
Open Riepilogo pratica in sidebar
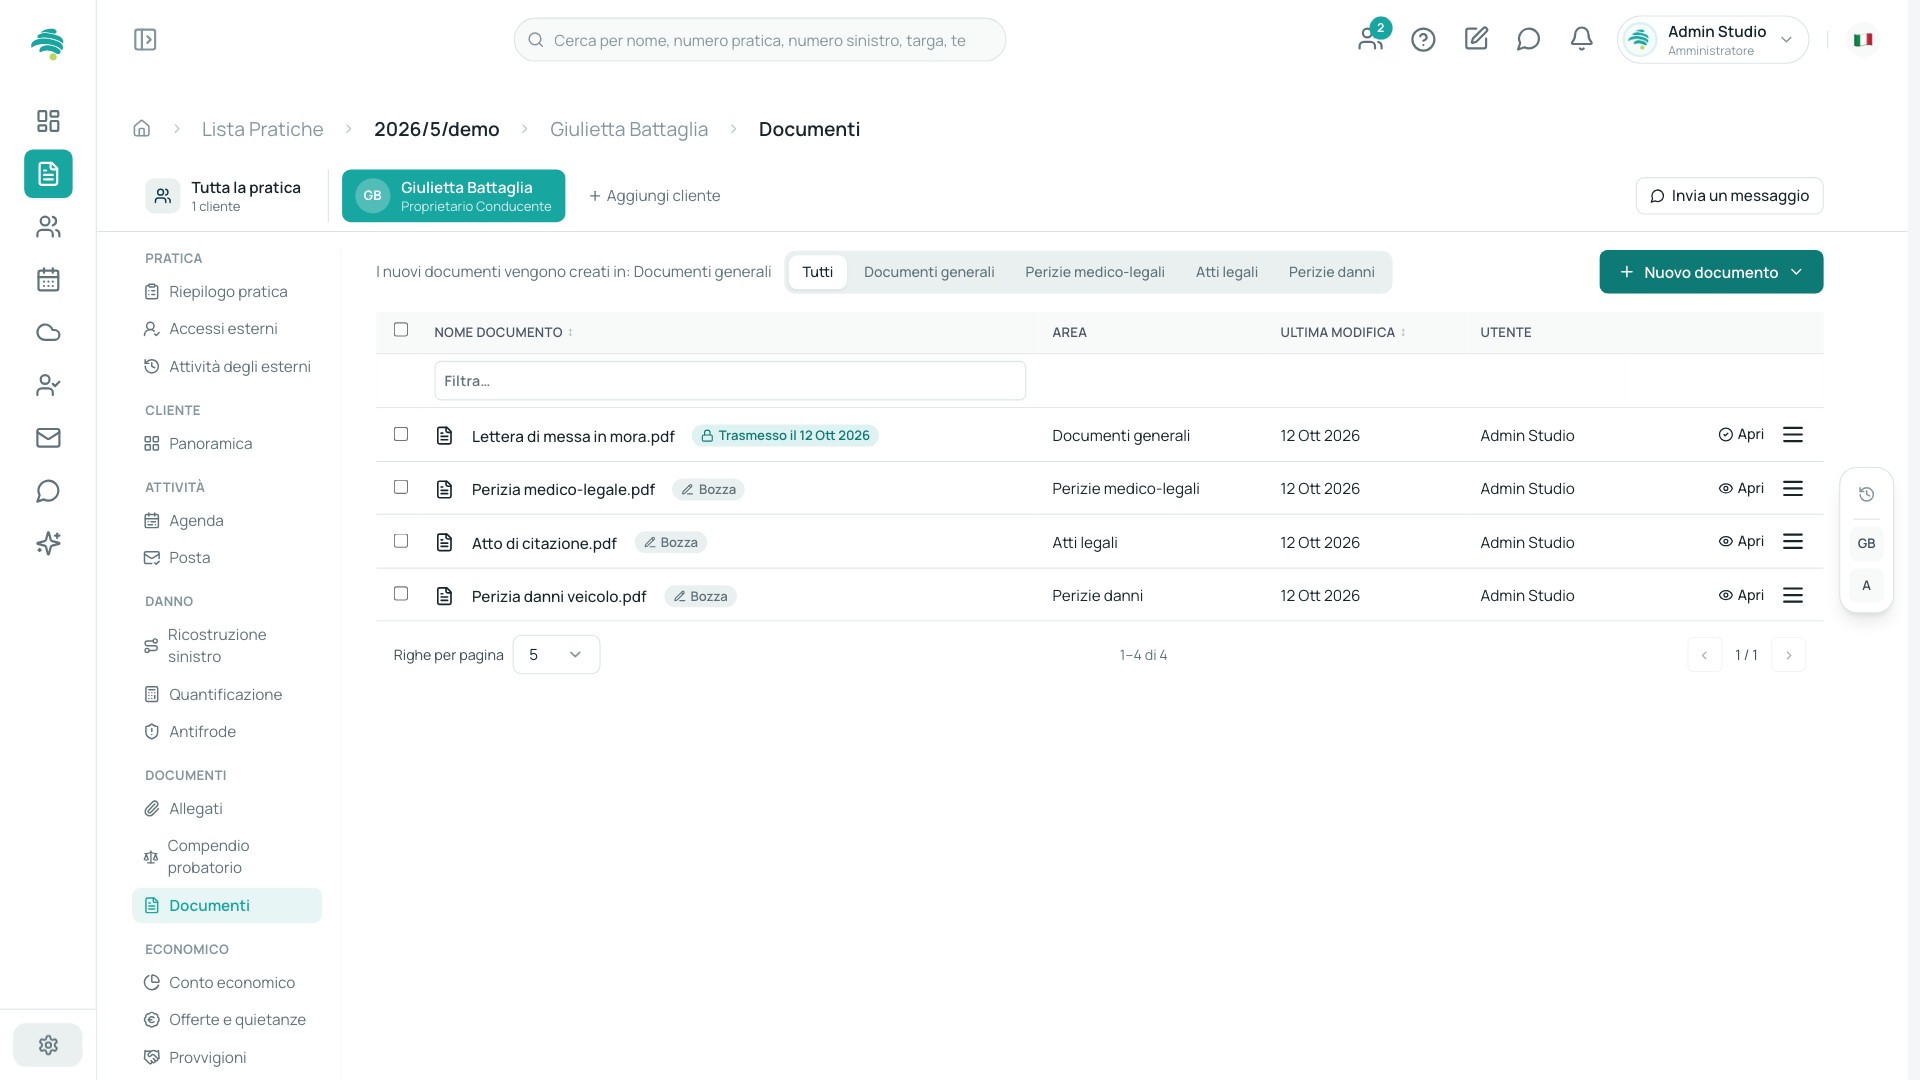227,292
